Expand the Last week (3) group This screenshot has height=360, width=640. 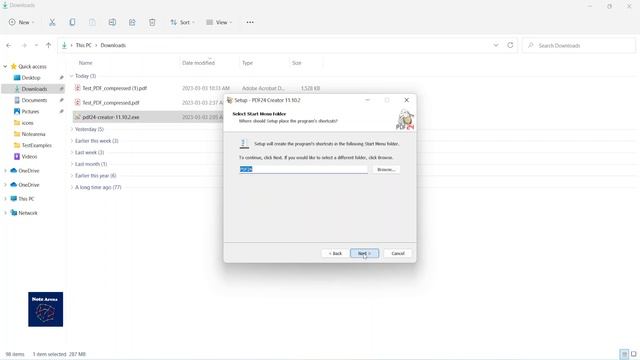72,152
